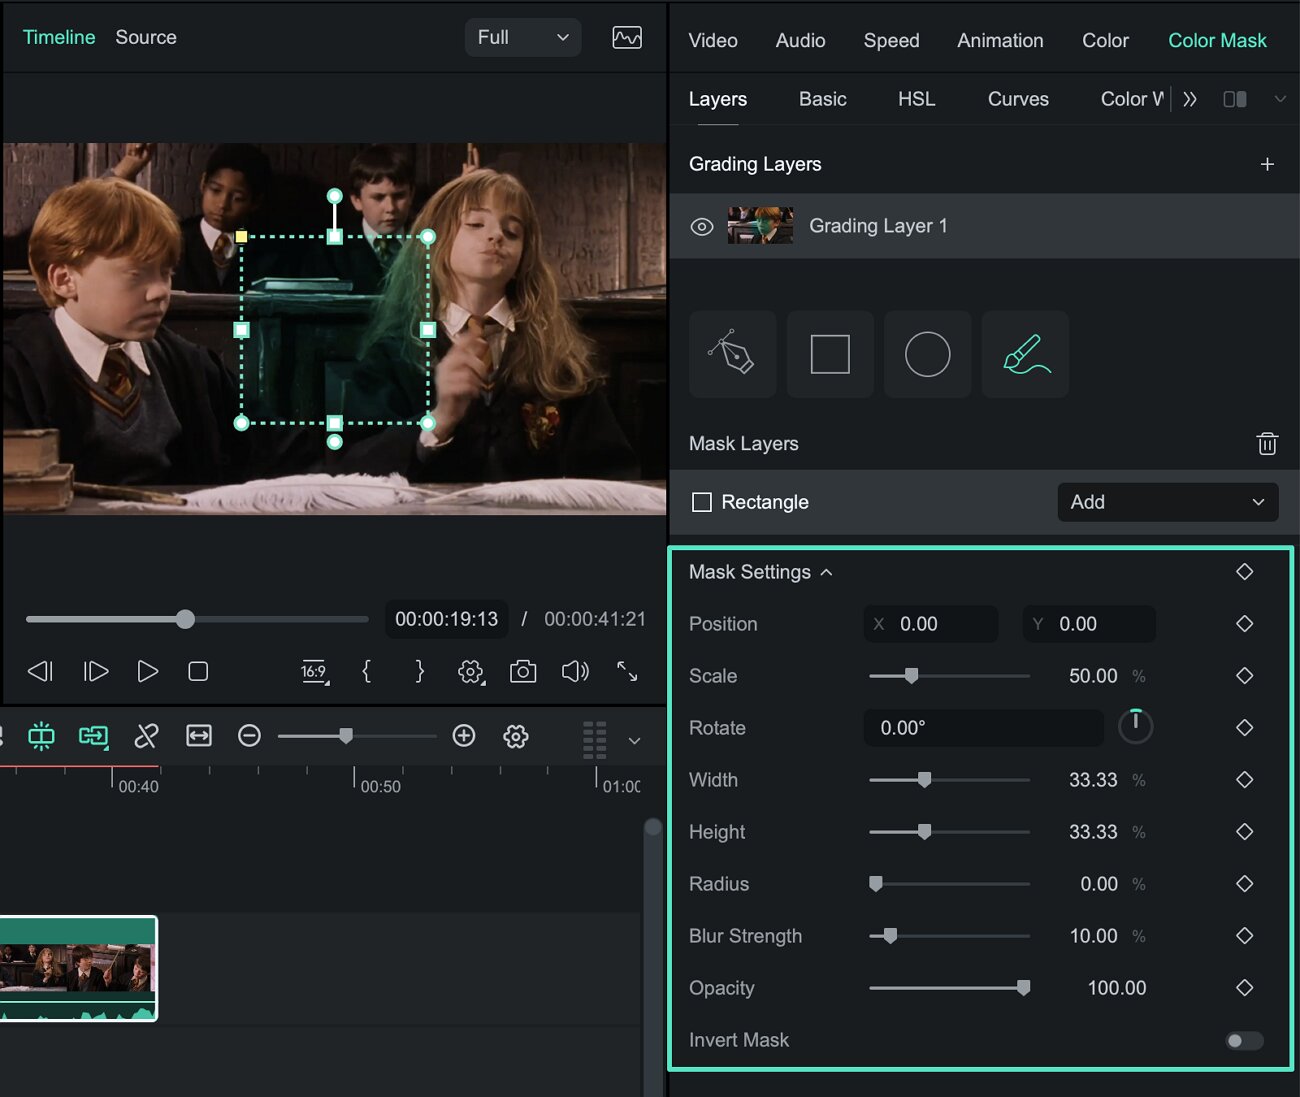The image size is (1300, 1097).
Task: Step forward one frame
Action: [96, 671]
